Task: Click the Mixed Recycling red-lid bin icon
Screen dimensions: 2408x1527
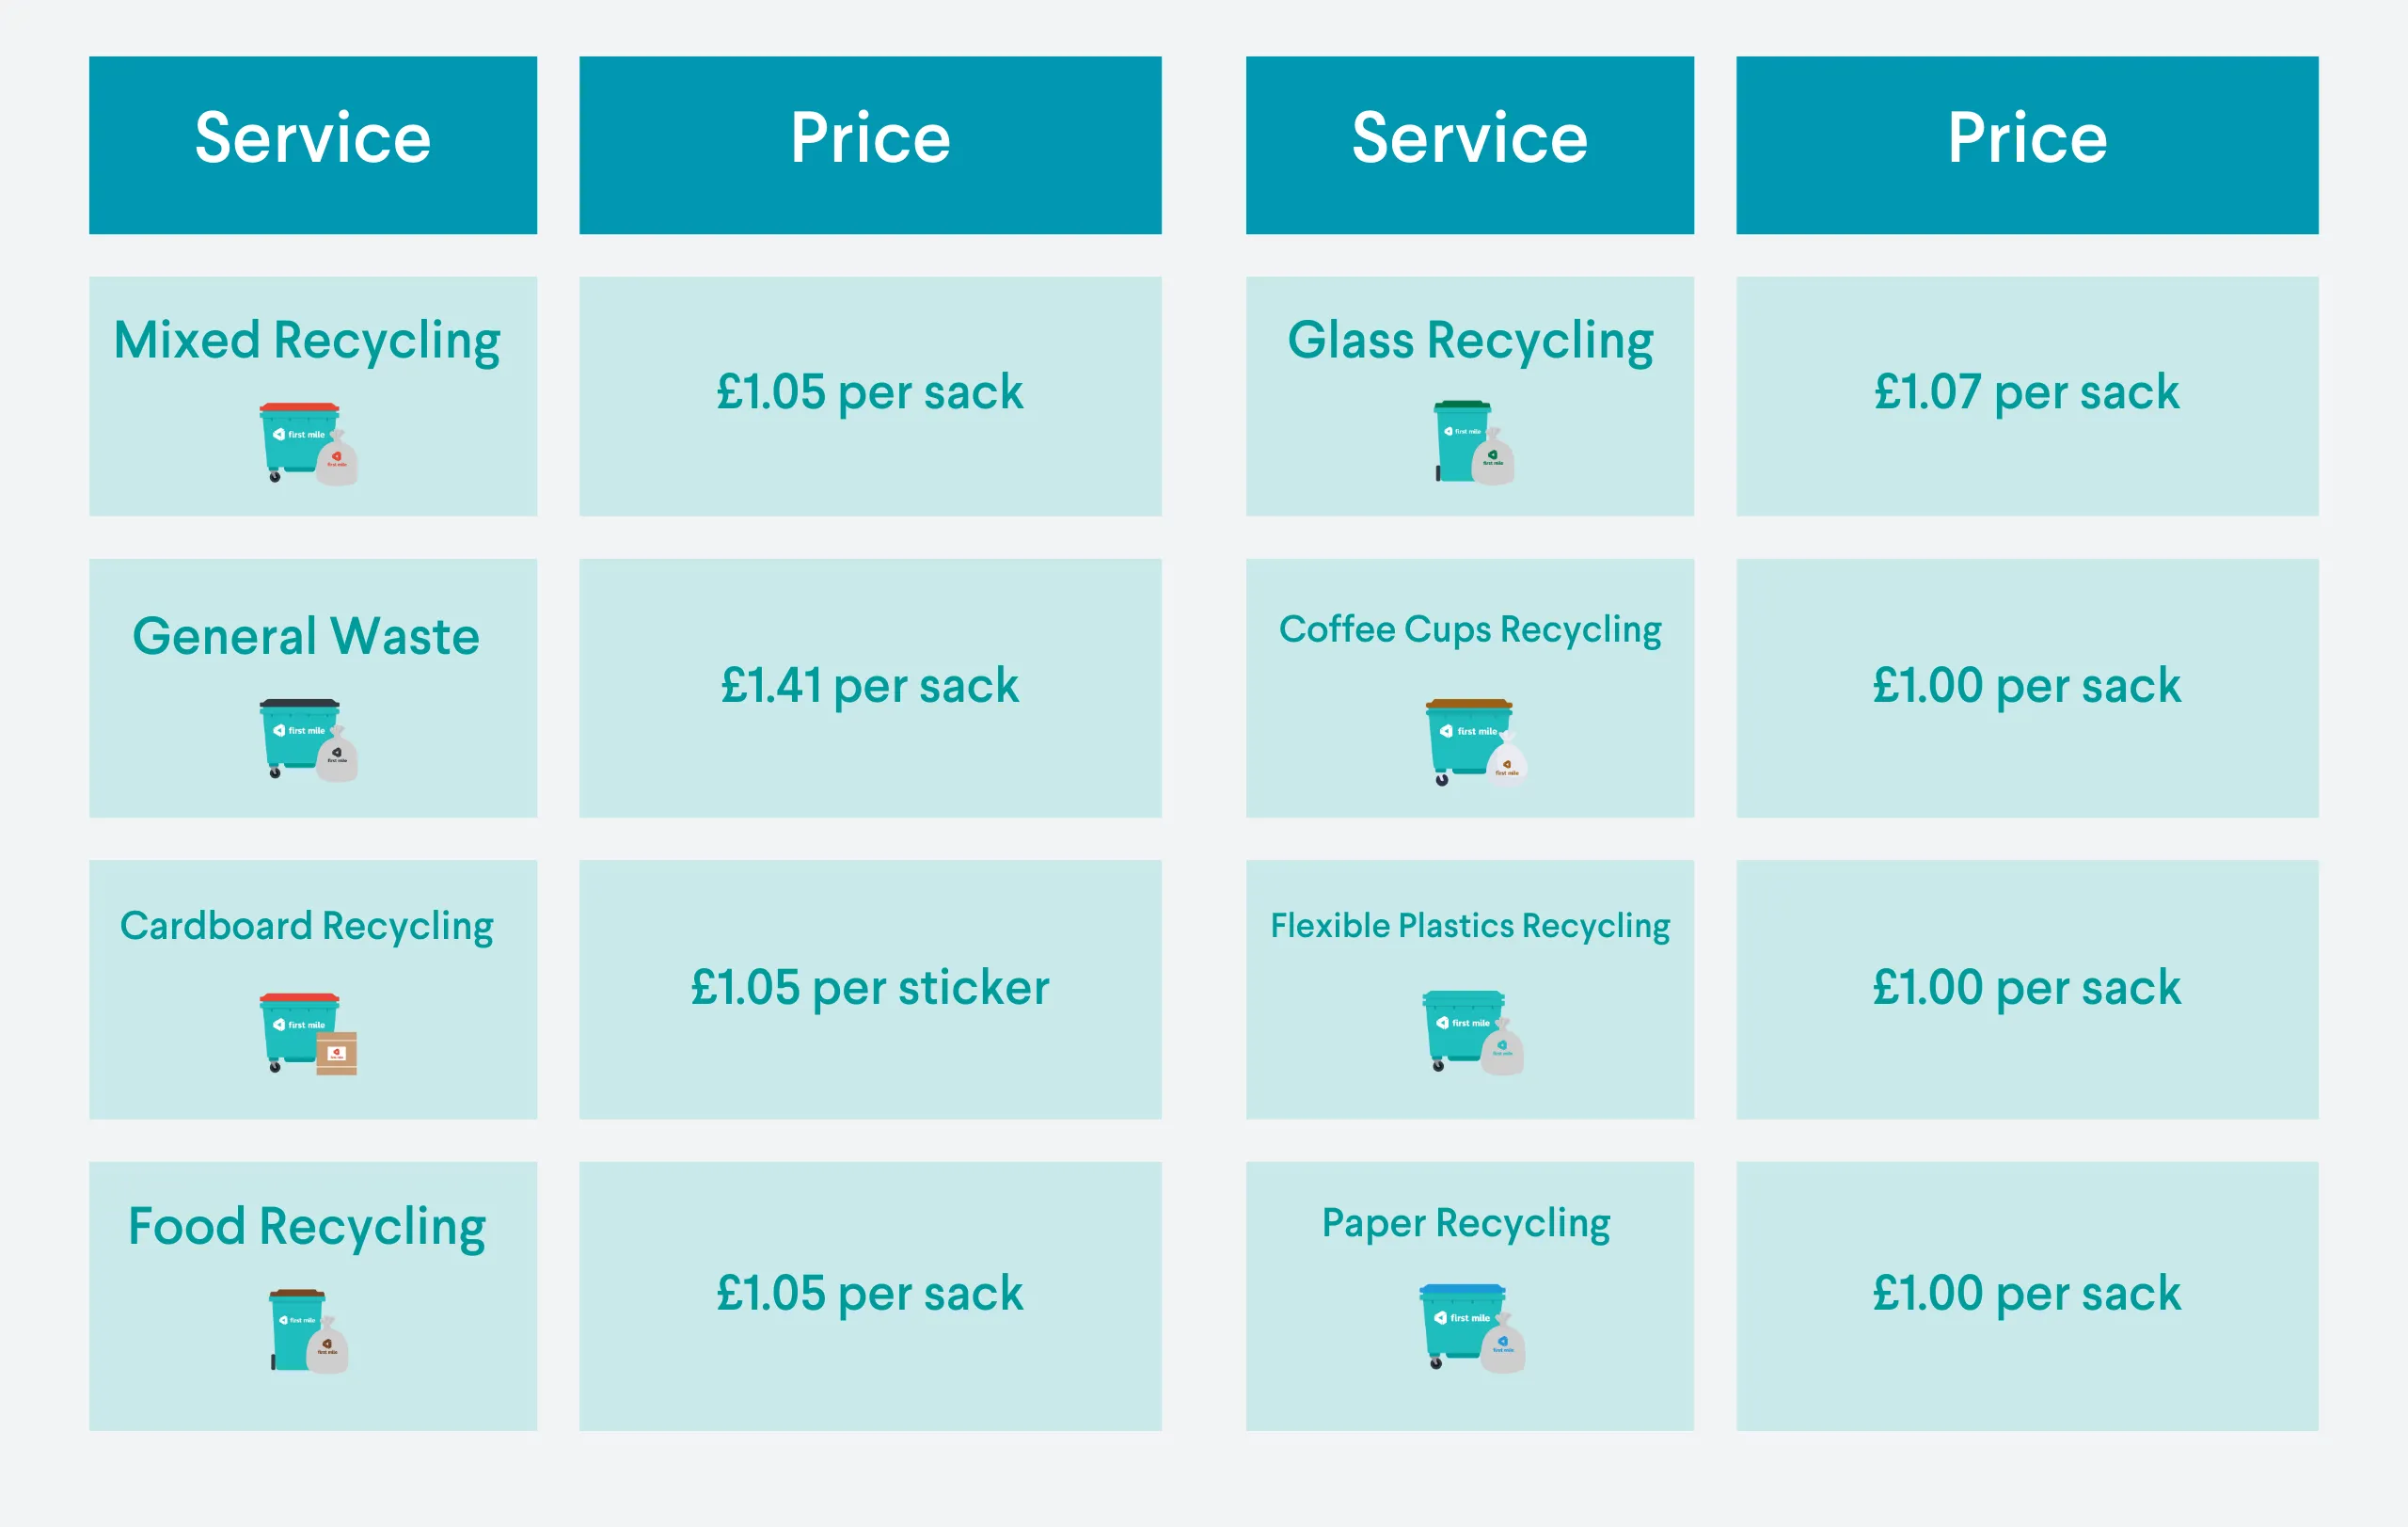Action: (x=307, y=443)
